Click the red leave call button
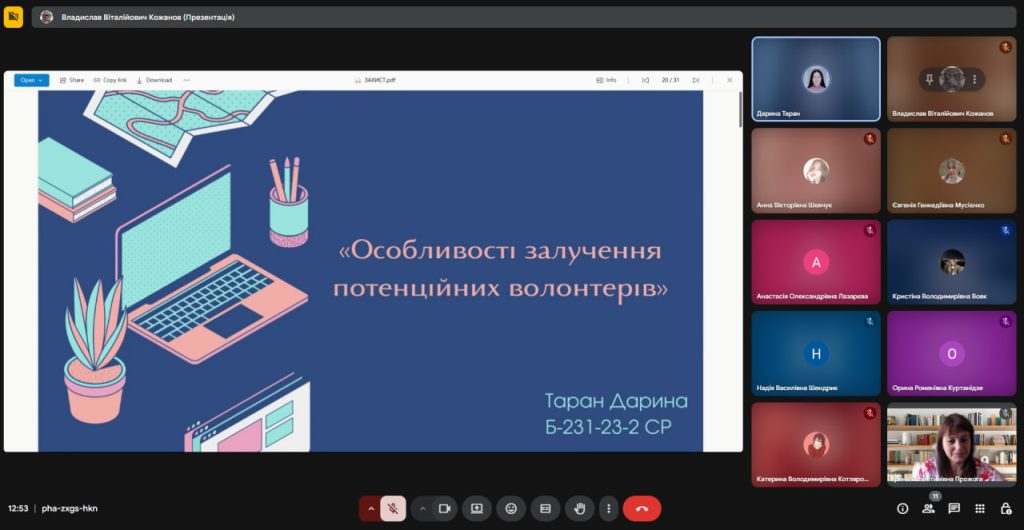 (x=641, y=508)
